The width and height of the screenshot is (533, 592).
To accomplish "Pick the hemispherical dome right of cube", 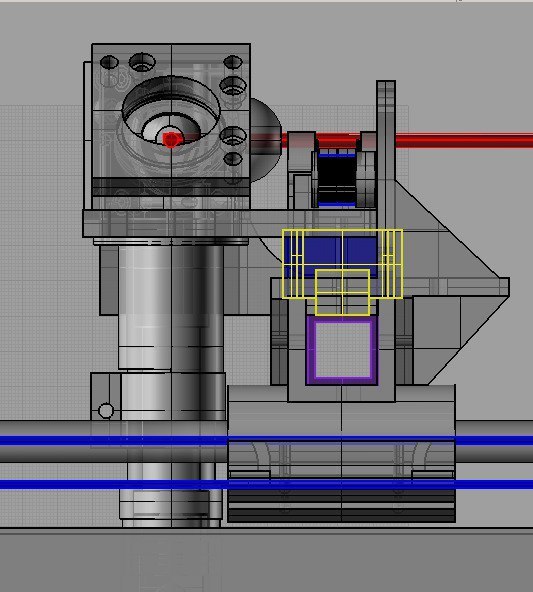I will pyautogui.click(x=266, y=140).
